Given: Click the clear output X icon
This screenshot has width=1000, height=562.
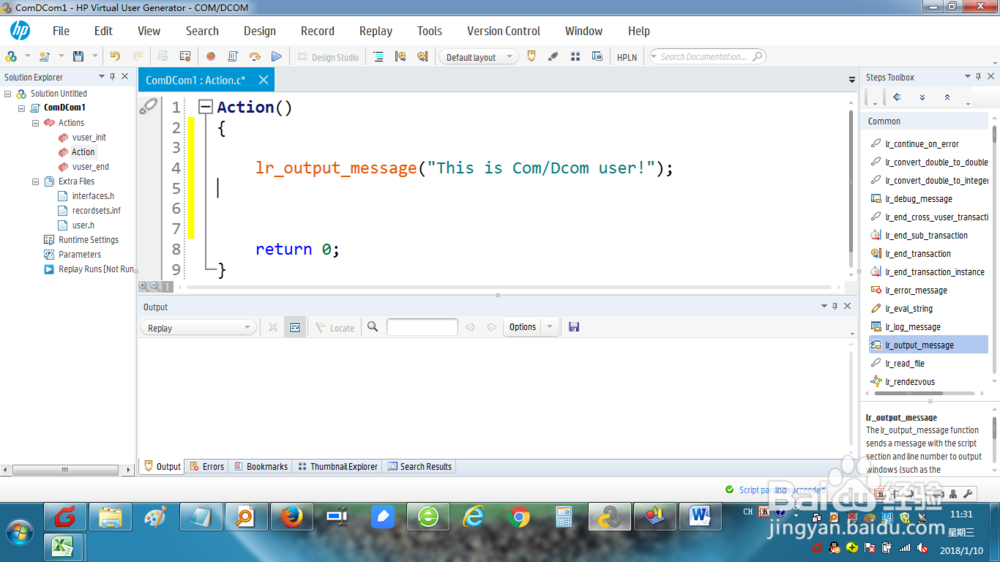Looking at the screenshot, I should point(273,327).
